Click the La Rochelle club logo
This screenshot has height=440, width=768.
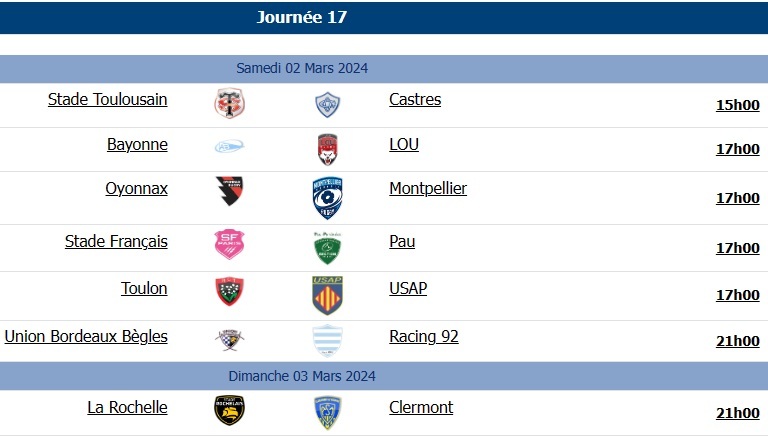(230, 410)
